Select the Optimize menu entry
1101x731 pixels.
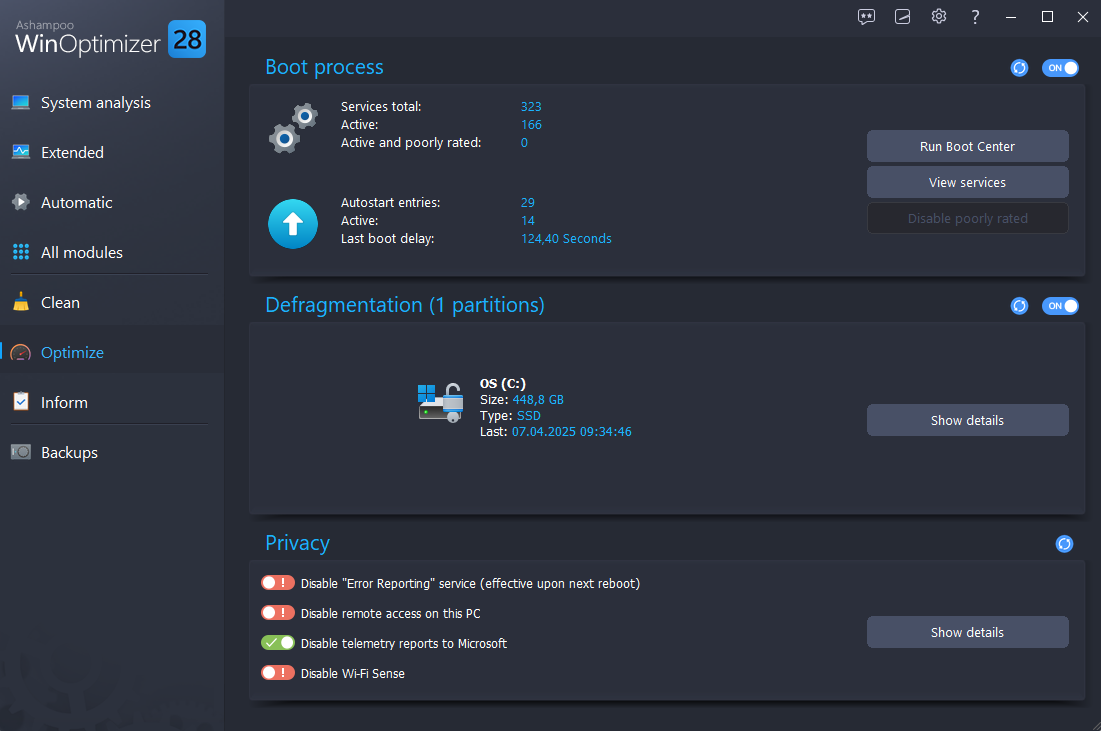(71, 352)
